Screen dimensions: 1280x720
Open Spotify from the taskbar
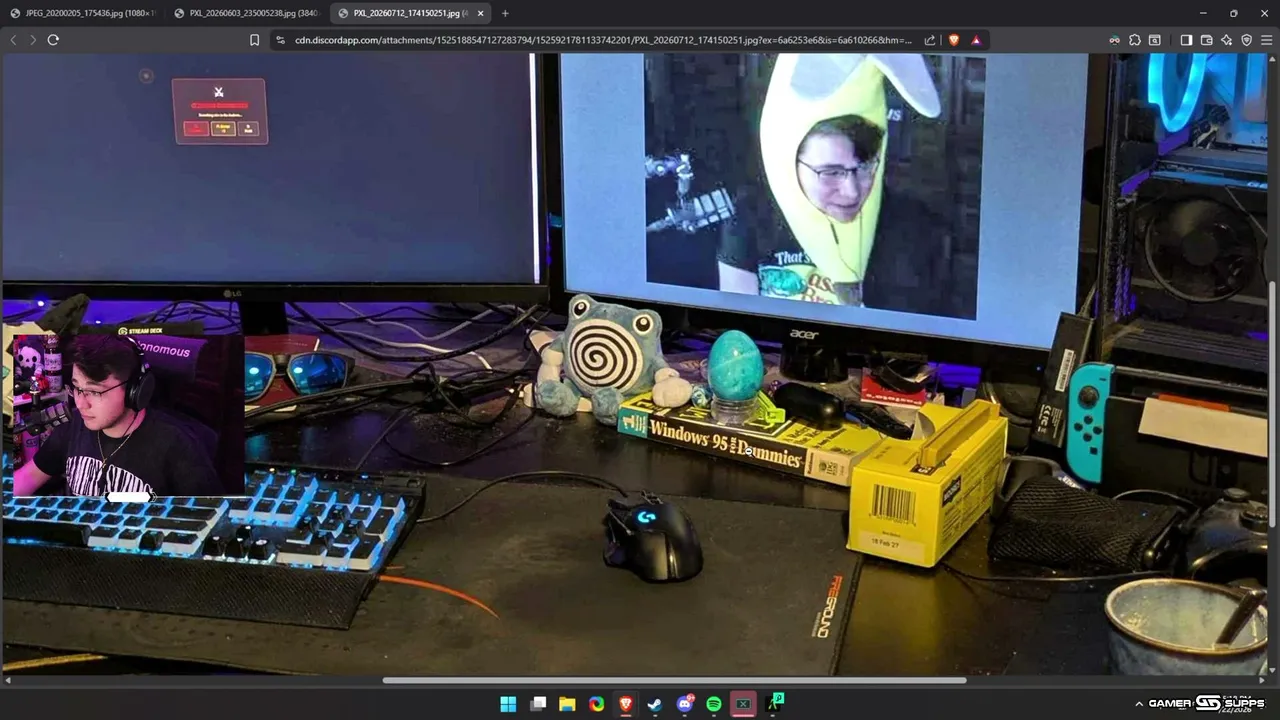(x=714, y=704)
